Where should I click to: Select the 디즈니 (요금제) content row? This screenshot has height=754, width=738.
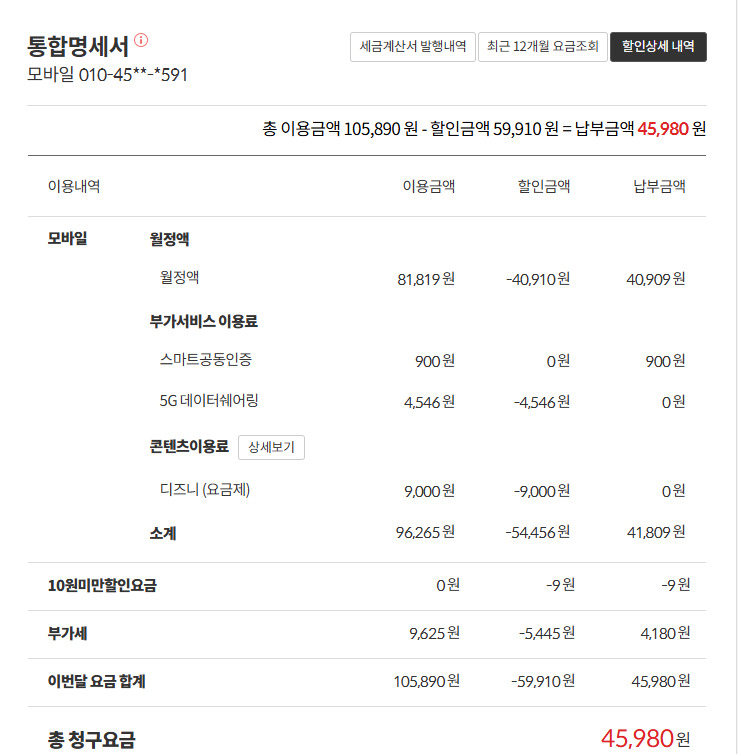pyautogui.click(x=204, y=490)
